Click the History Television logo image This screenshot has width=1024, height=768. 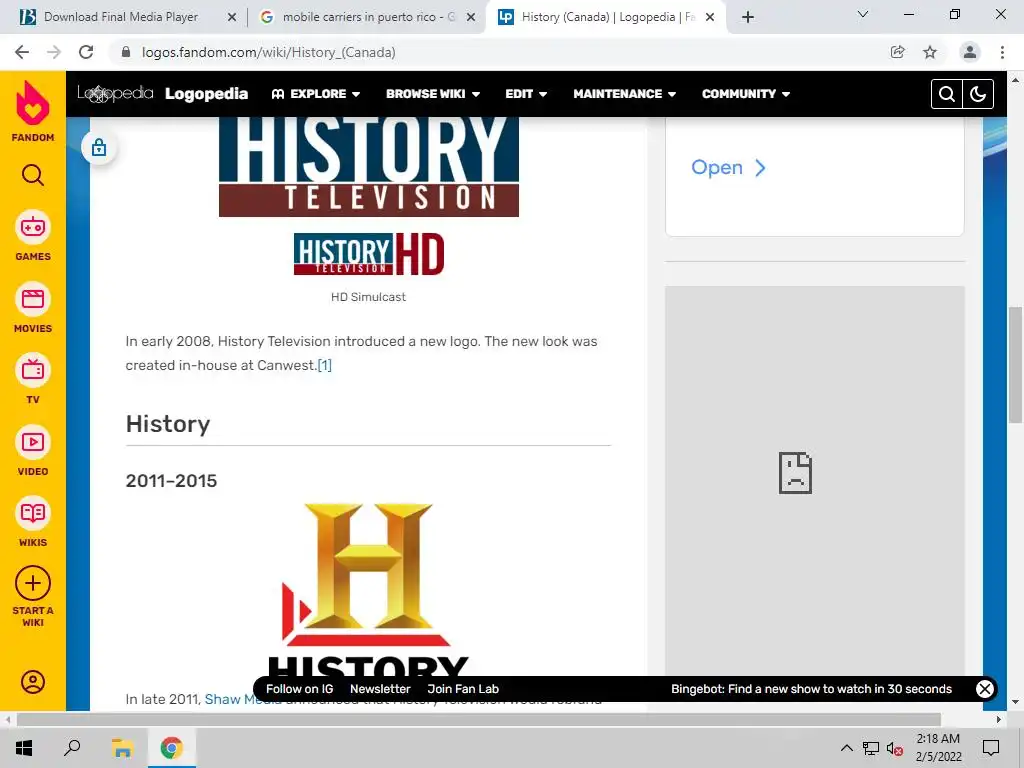click(369, 167)
